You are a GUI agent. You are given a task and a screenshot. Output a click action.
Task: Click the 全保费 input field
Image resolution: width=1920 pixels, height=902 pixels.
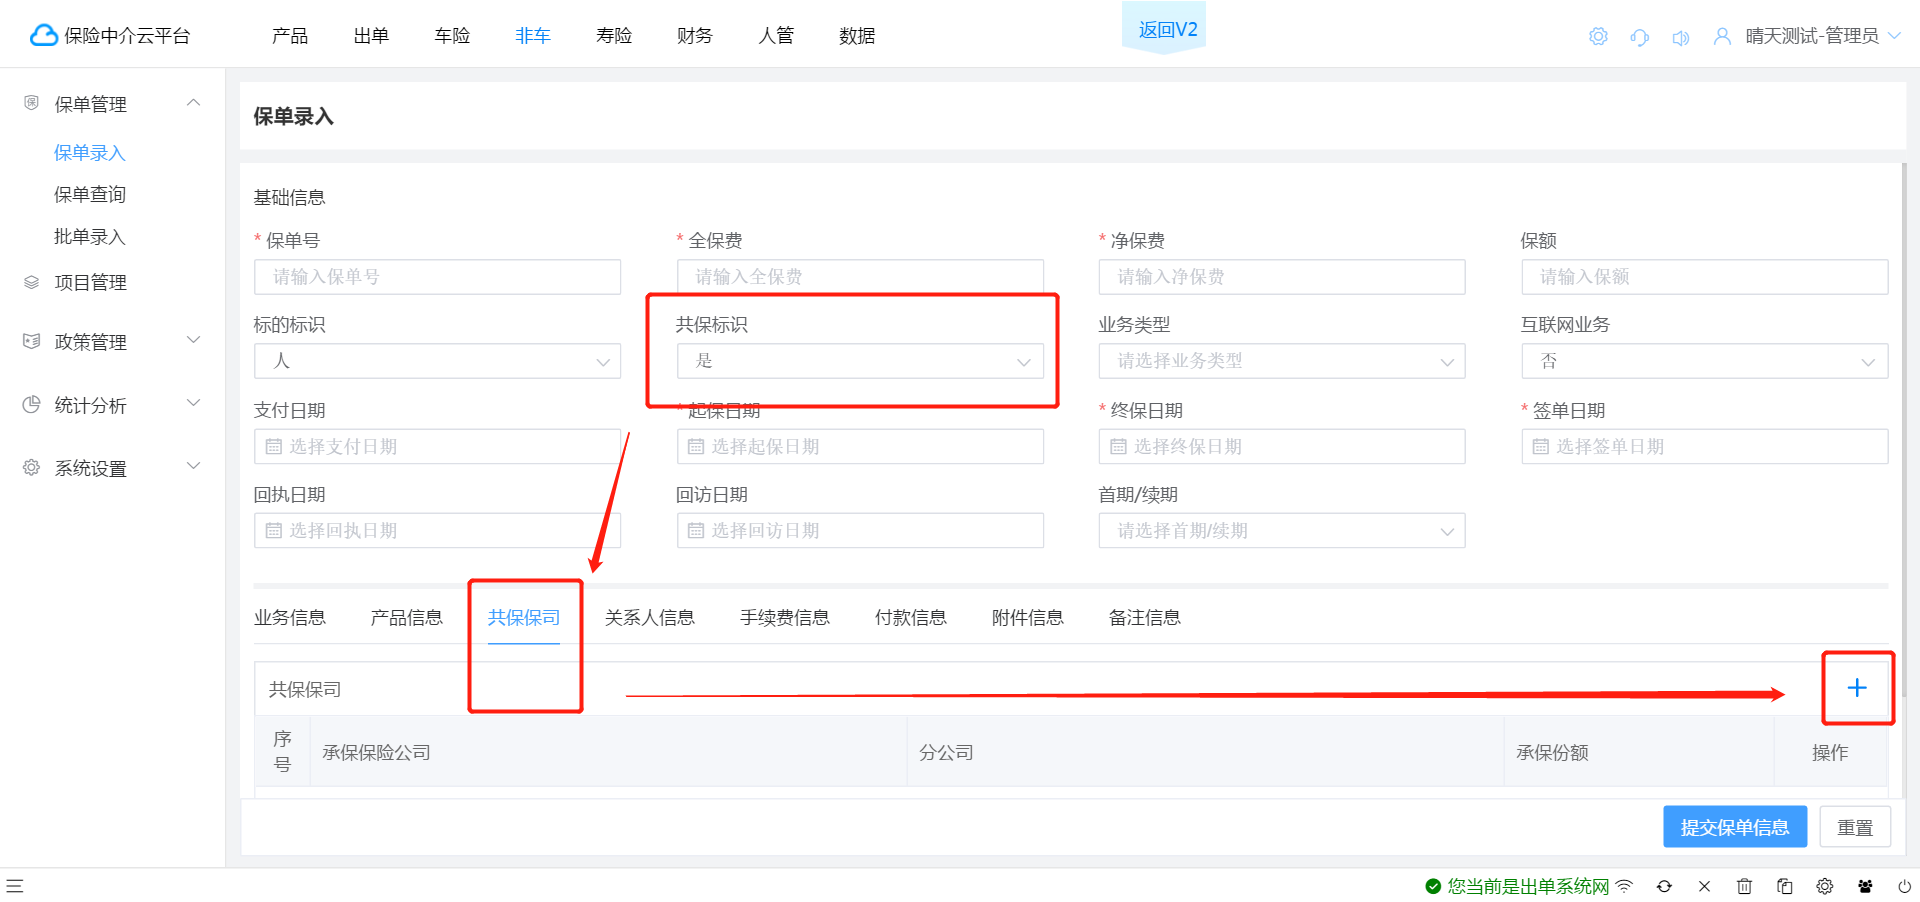pos(860,277)
